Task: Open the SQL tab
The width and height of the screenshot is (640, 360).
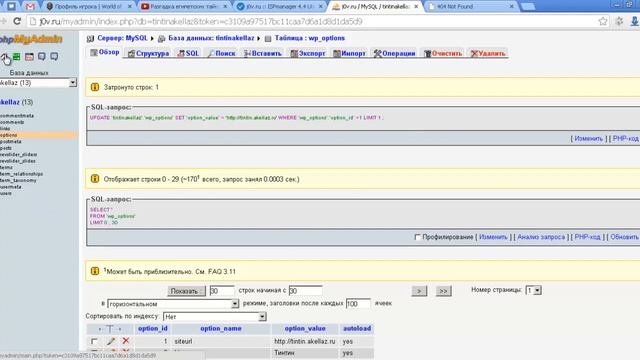Action: click(x=188, y=53)
